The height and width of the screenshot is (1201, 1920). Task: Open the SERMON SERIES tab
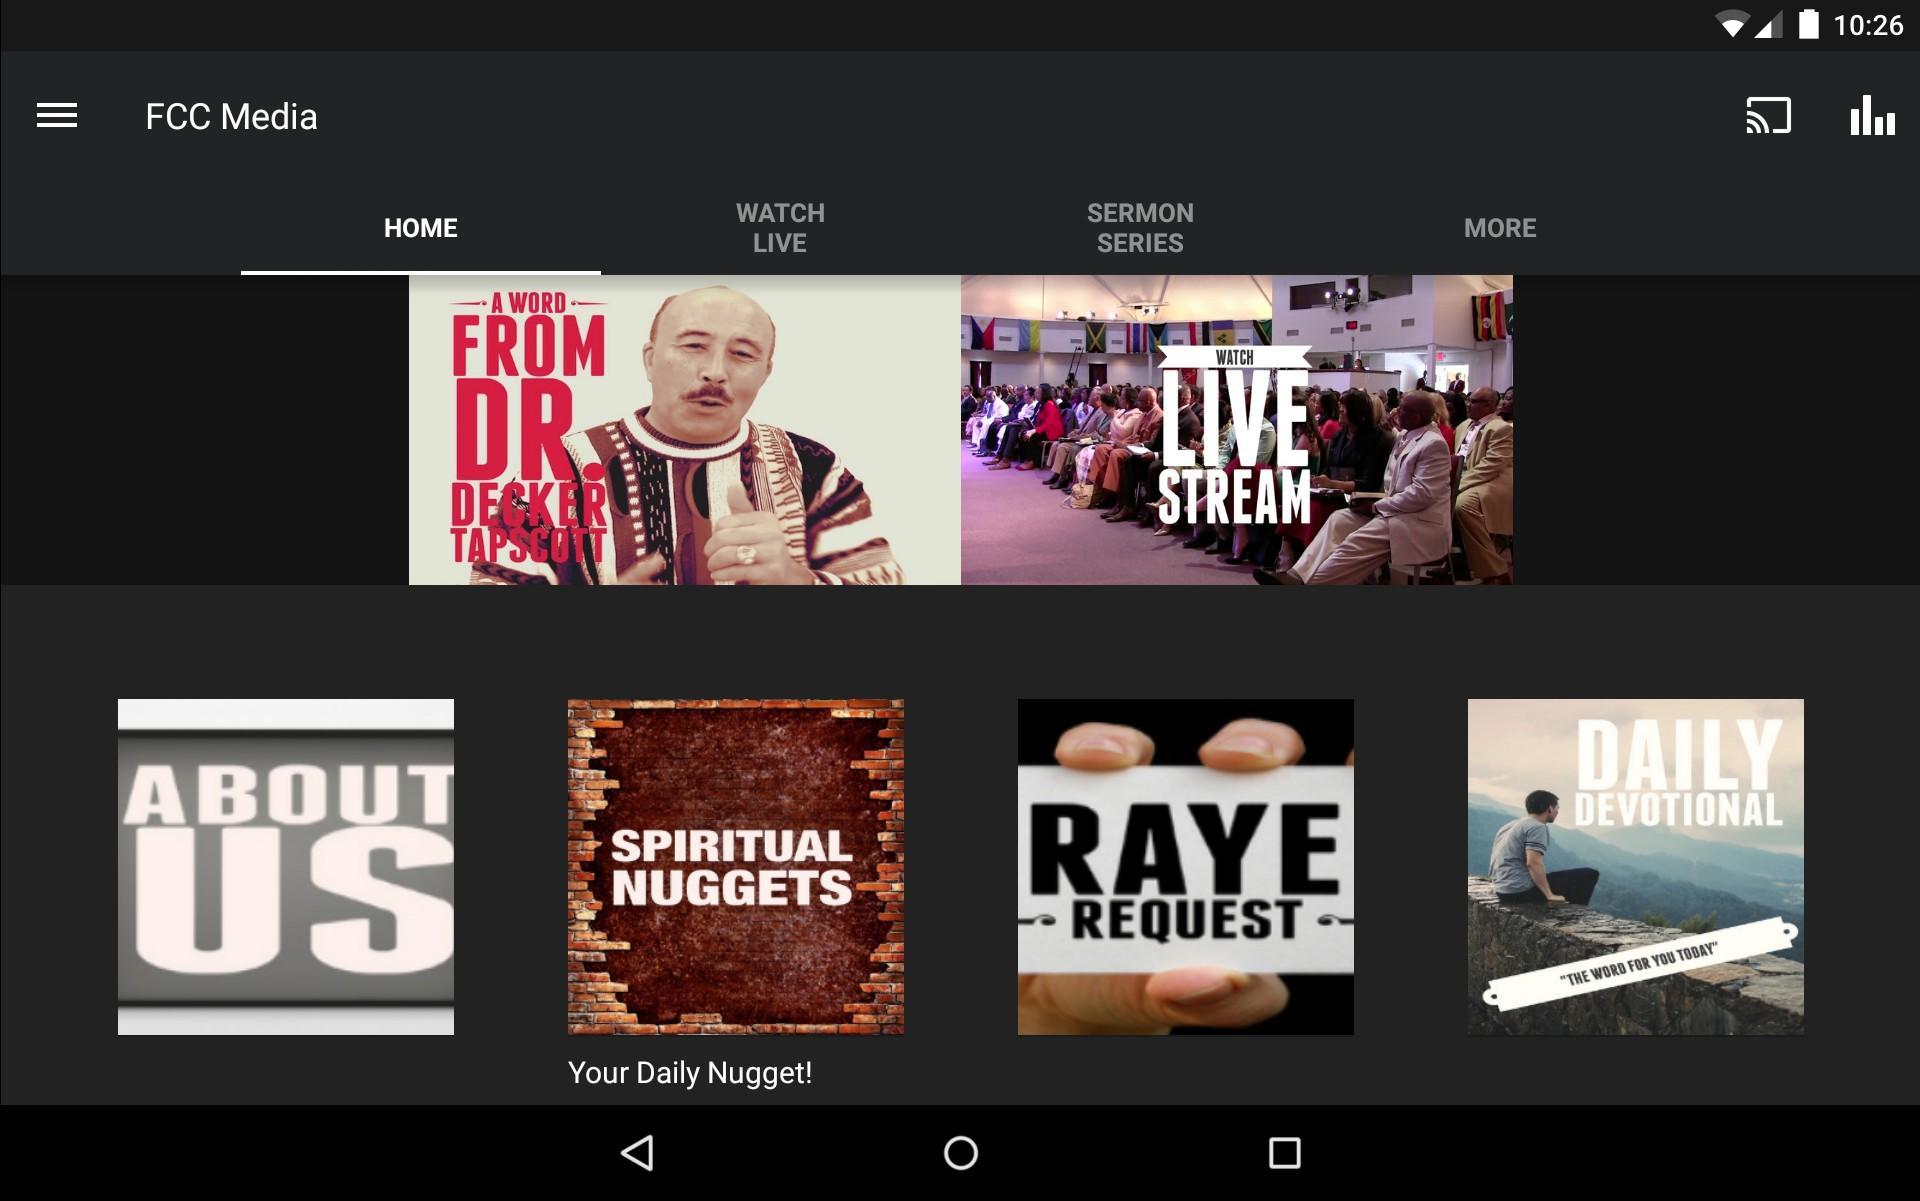(x=1140, y=228)
